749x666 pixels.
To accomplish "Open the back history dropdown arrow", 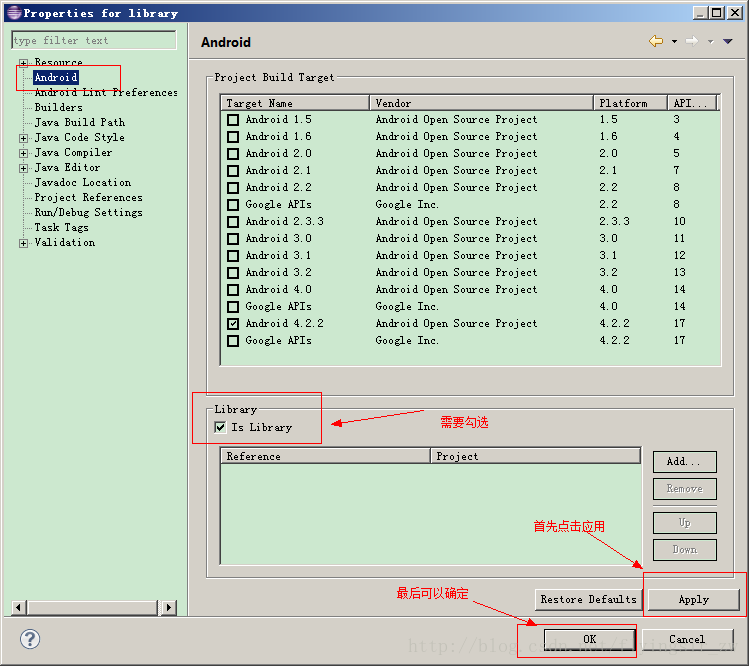I will [x=674, y=42].
